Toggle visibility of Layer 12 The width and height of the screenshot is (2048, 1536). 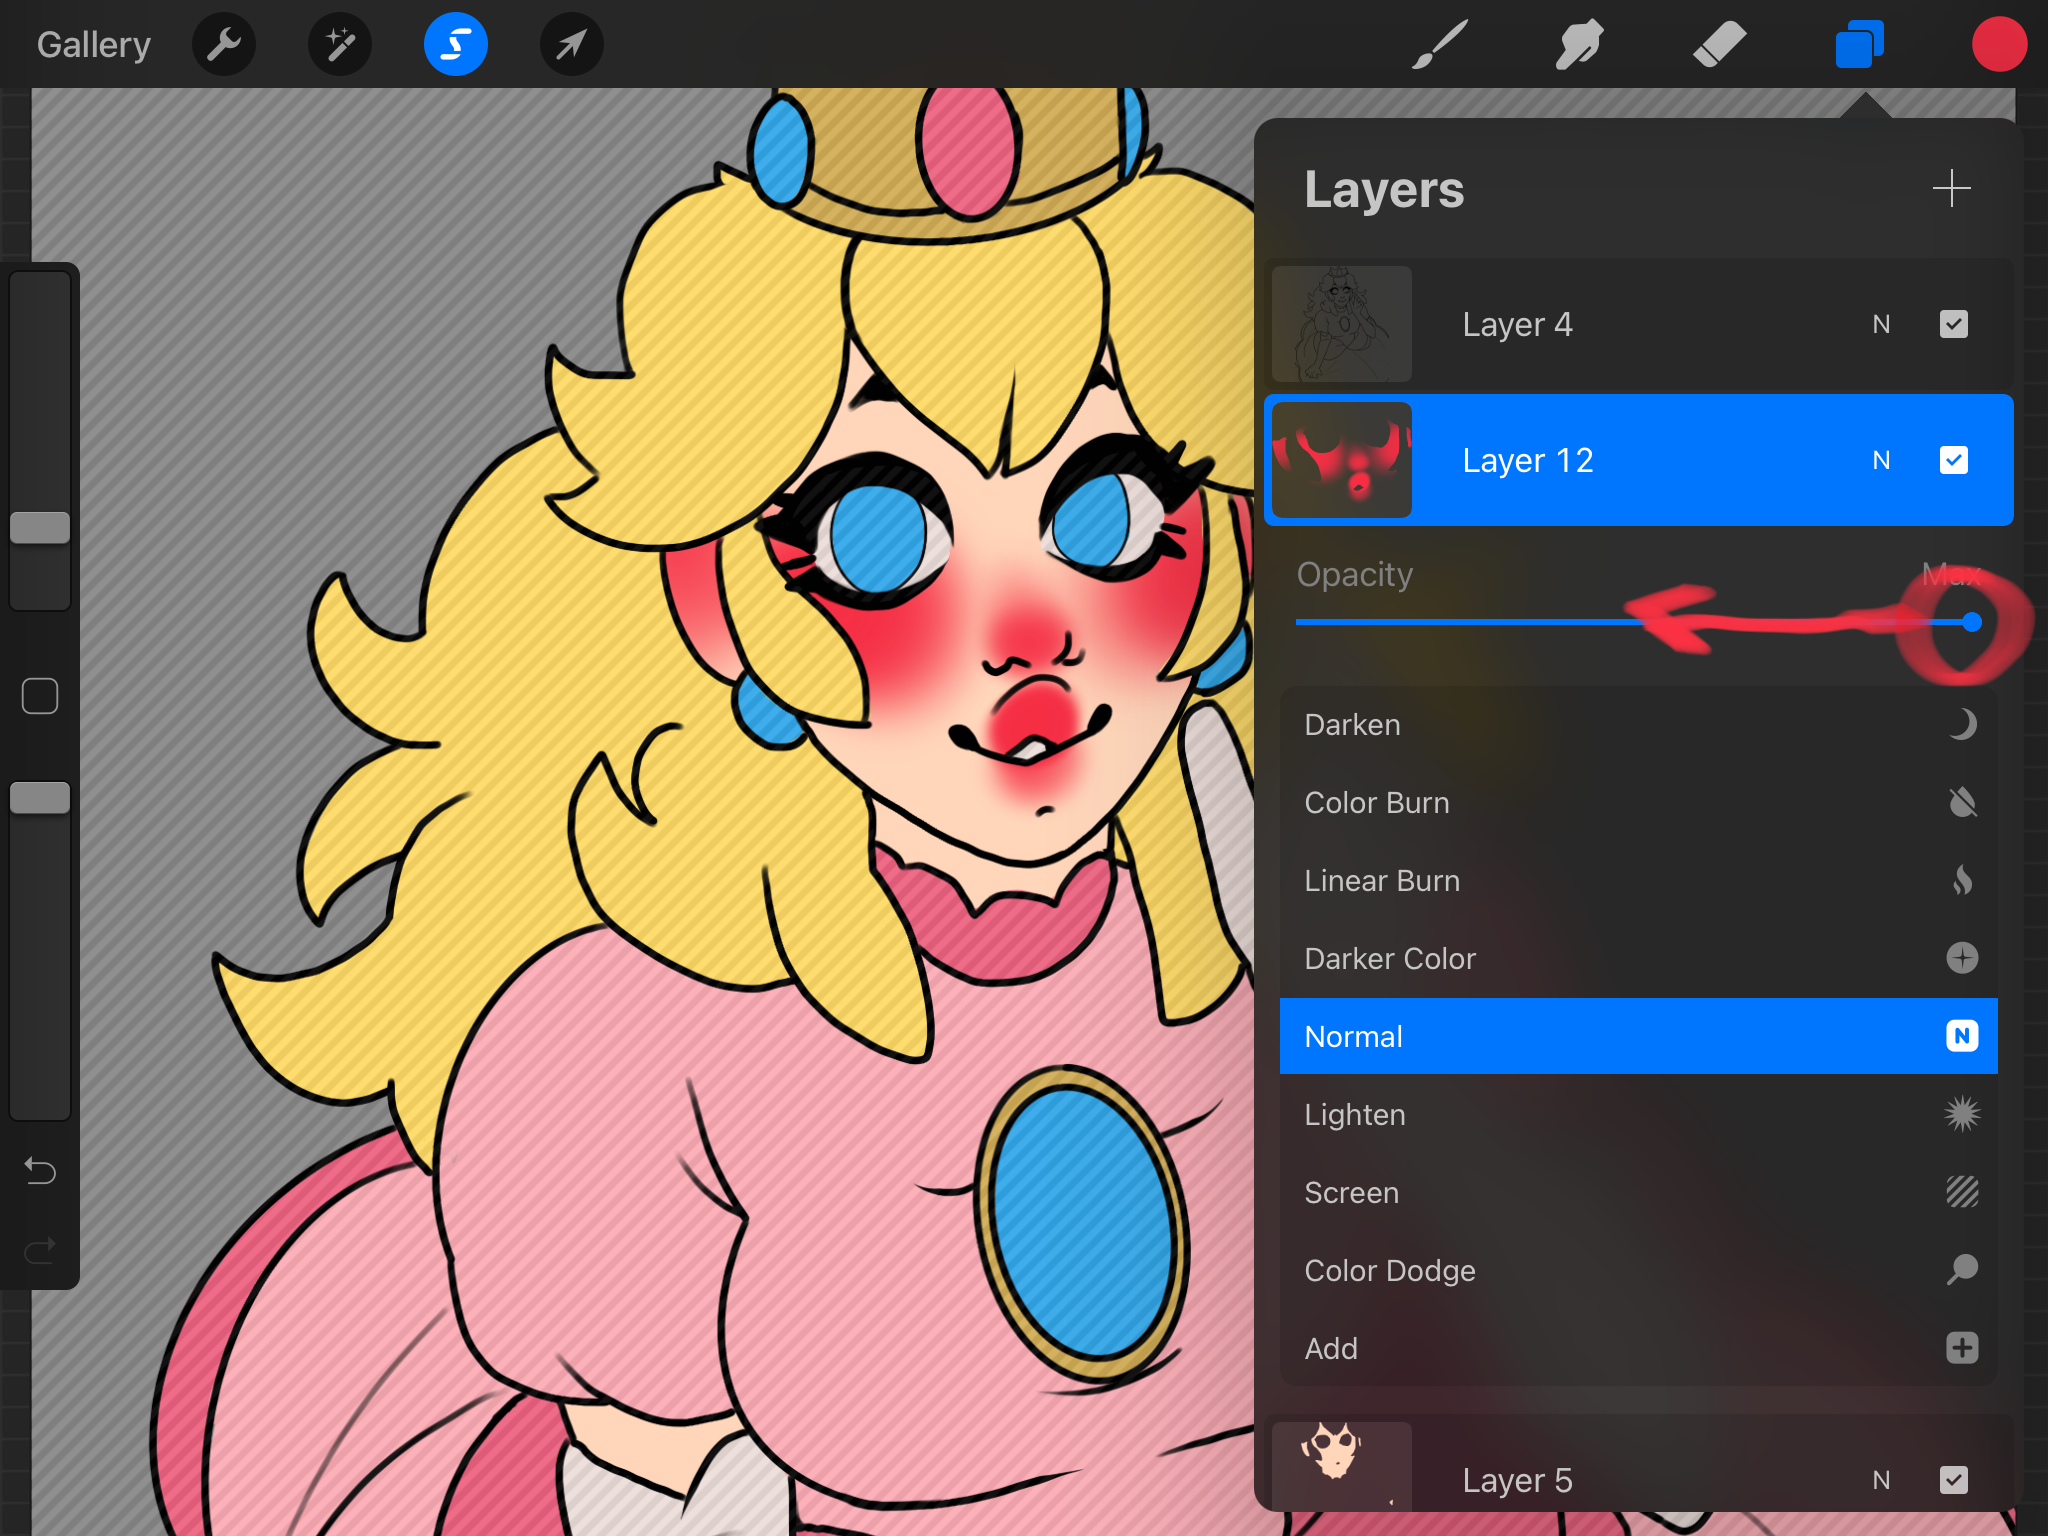(x=1953, y=460)
